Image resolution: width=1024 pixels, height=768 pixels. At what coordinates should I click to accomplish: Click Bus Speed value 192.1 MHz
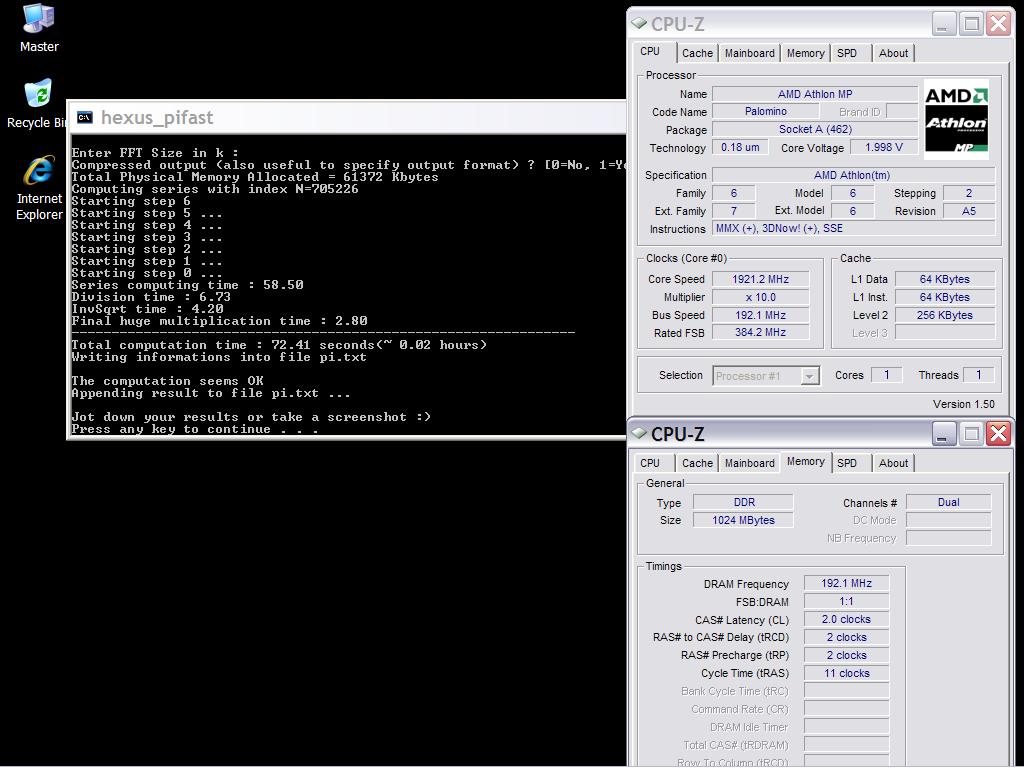click(760, 315)
